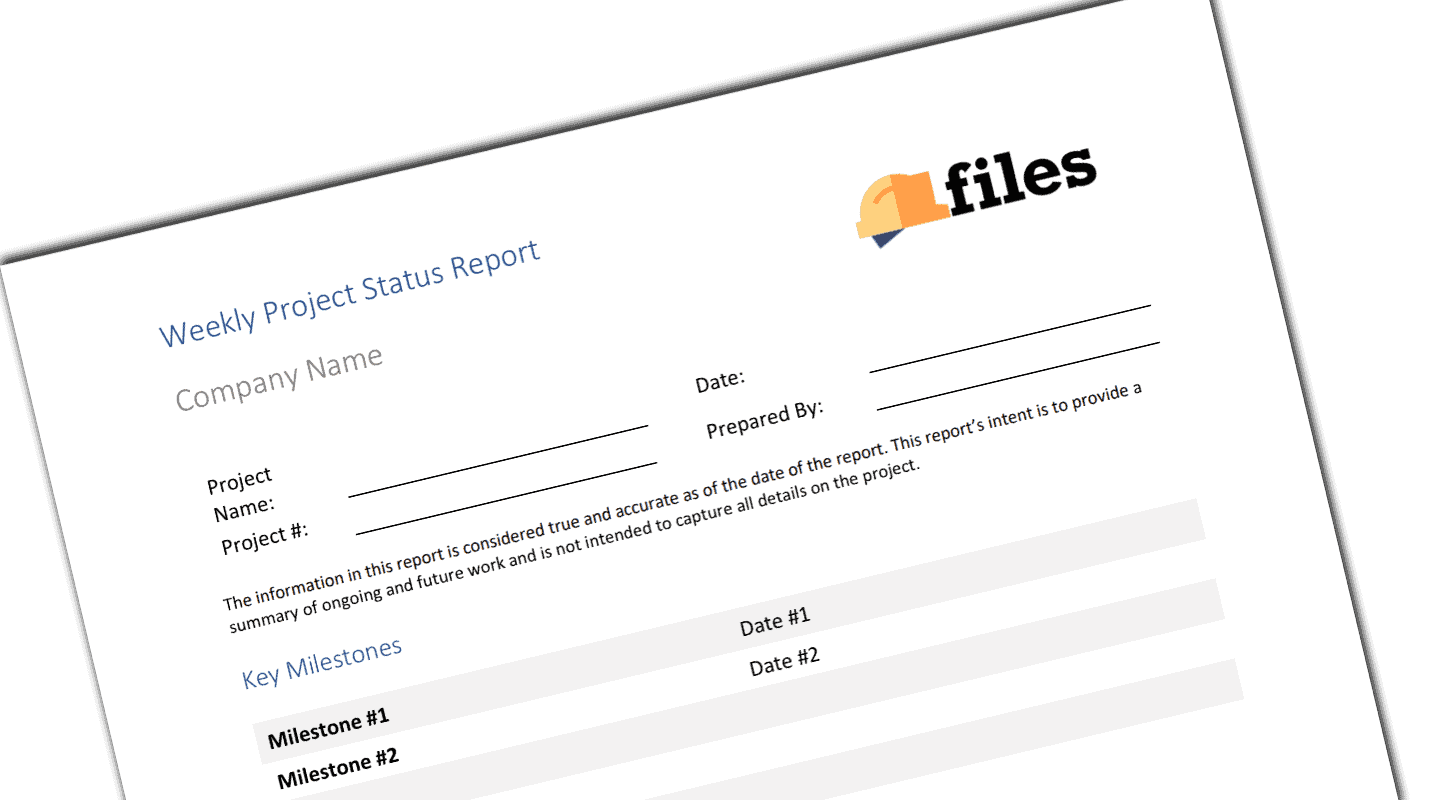
Task: Select the Weekly Project Status Report title
Action: point(350,293)
